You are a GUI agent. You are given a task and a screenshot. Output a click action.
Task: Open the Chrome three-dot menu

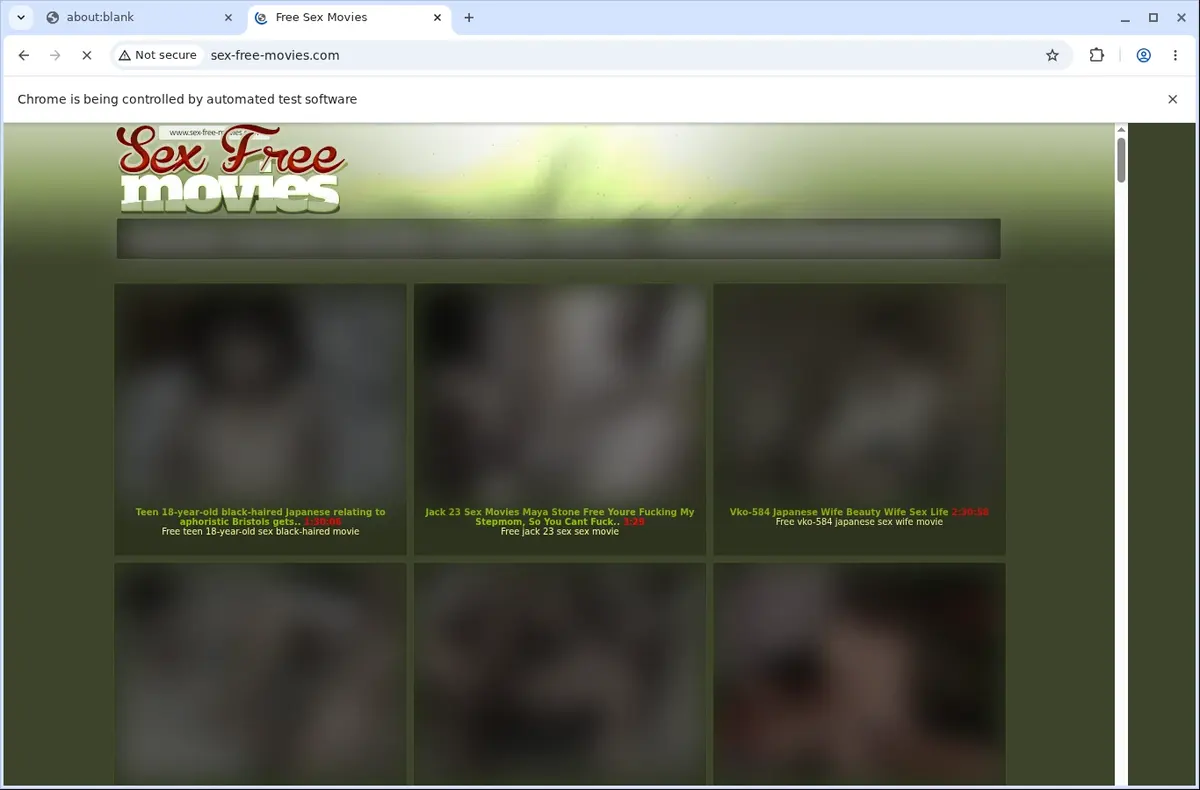coord(1175,55)
